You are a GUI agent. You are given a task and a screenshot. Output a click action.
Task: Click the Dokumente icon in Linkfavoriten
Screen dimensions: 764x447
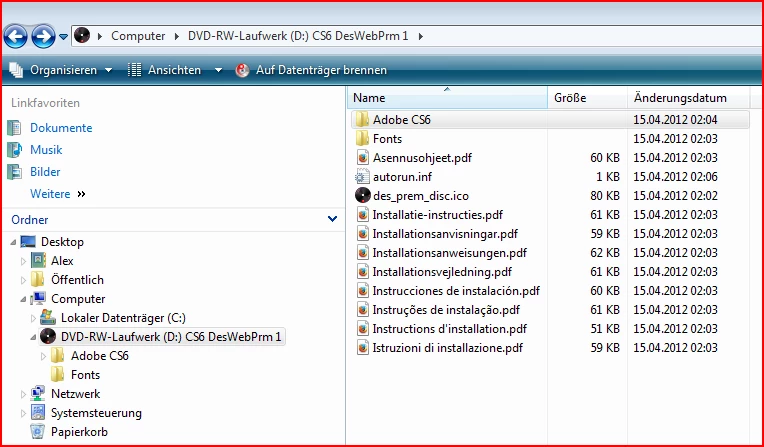[x=14, y=128]
